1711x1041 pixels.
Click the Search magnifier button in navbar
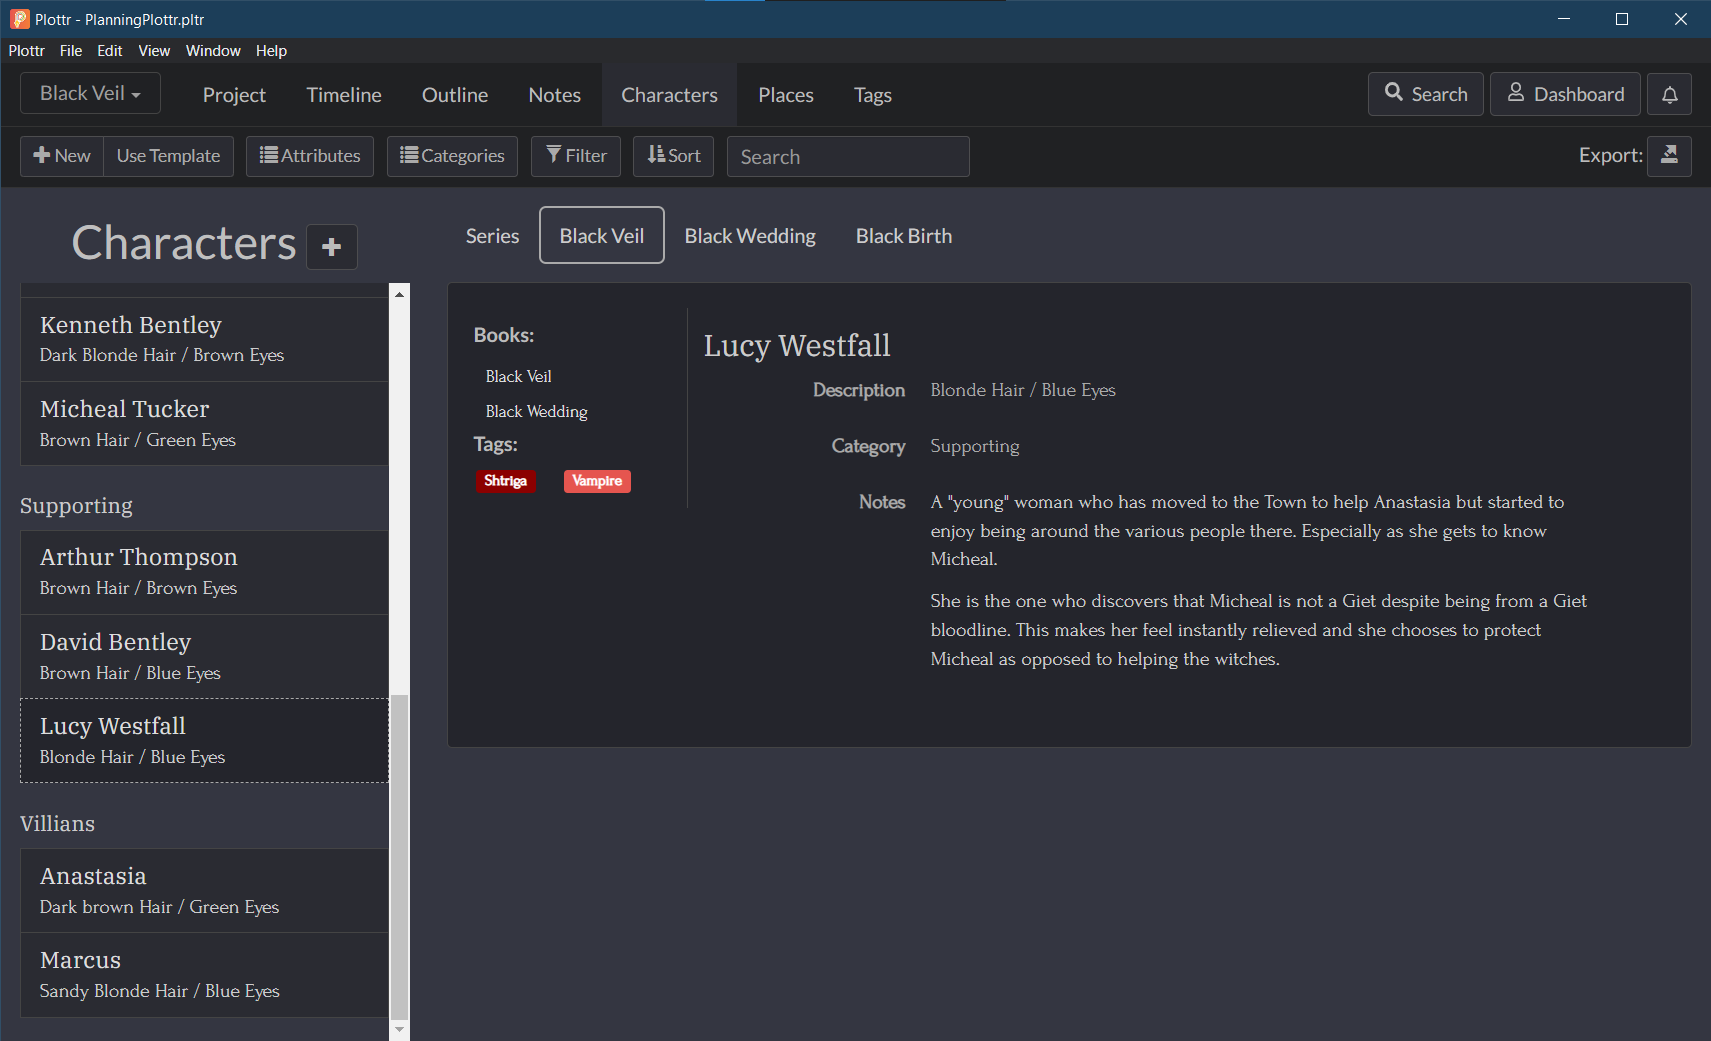[1425, 95]
